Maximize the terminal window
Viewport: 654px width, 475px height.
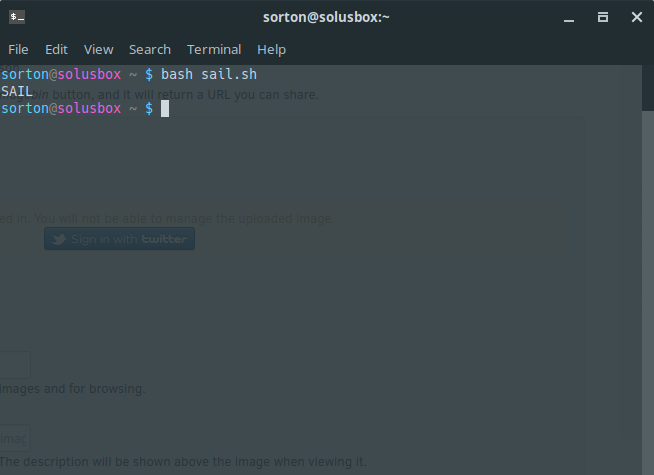603,17
